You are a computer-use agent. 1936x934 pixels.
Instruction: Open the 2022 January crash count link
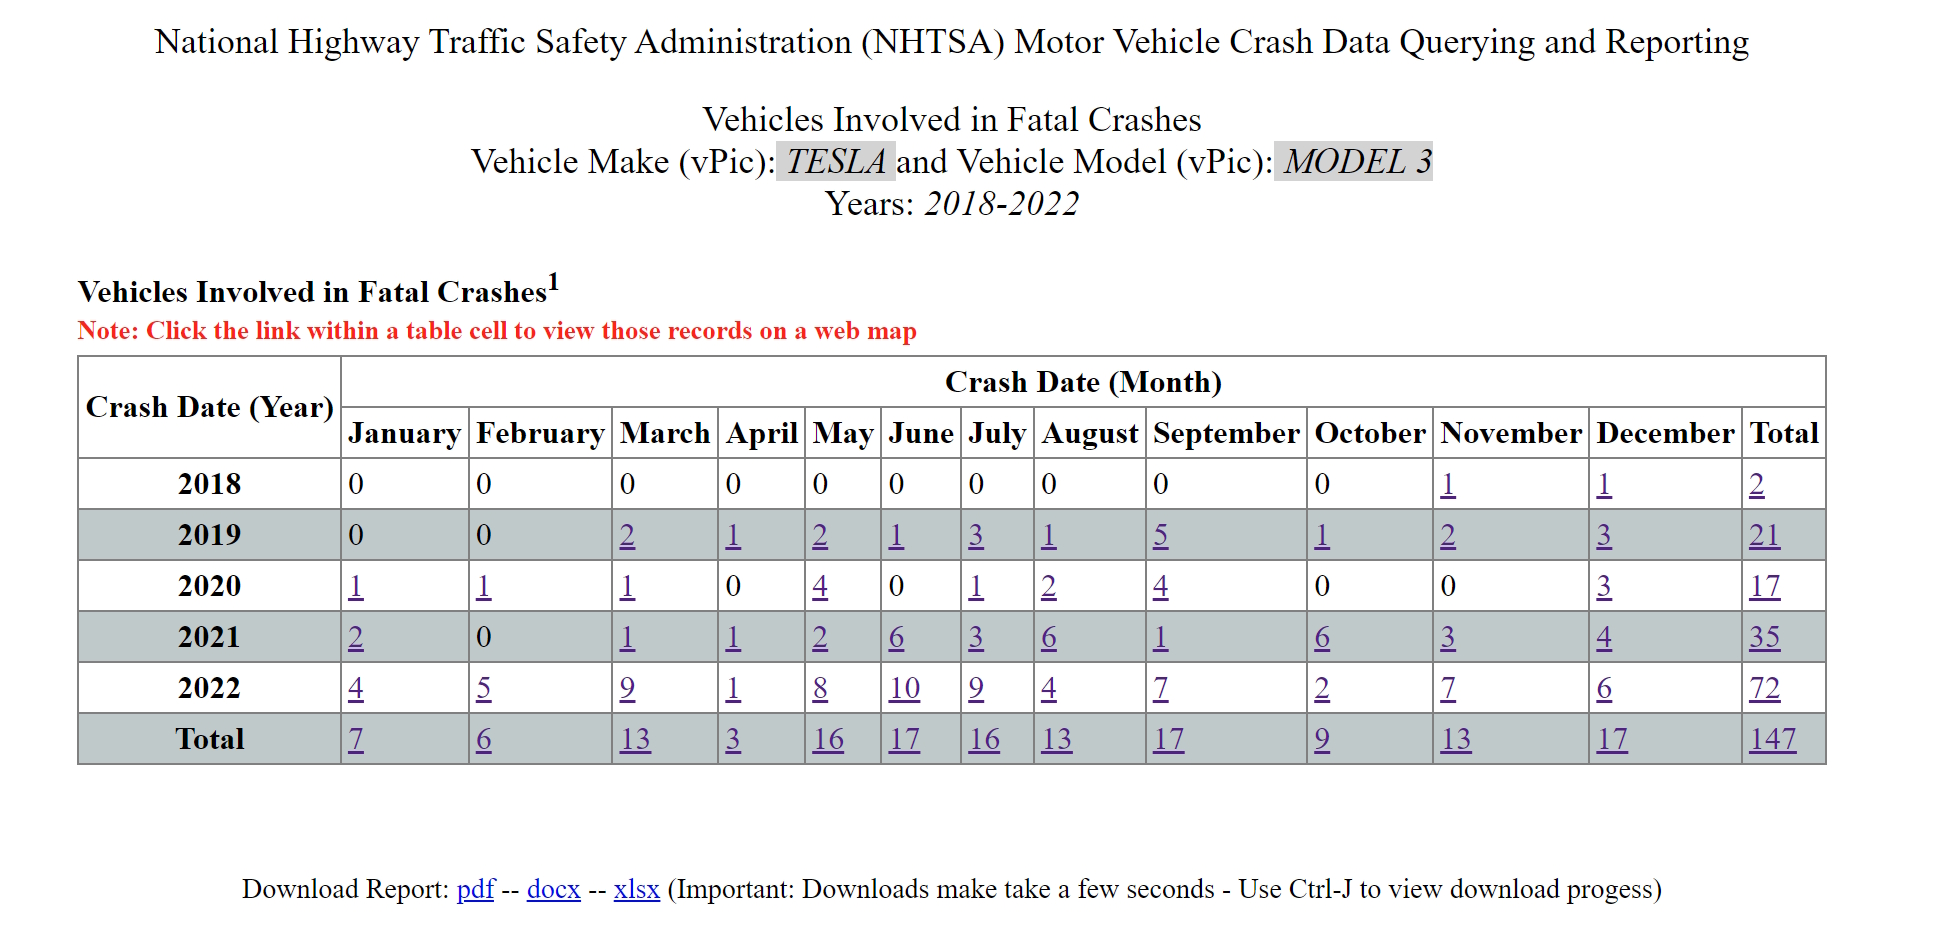[x=355, y=688]
